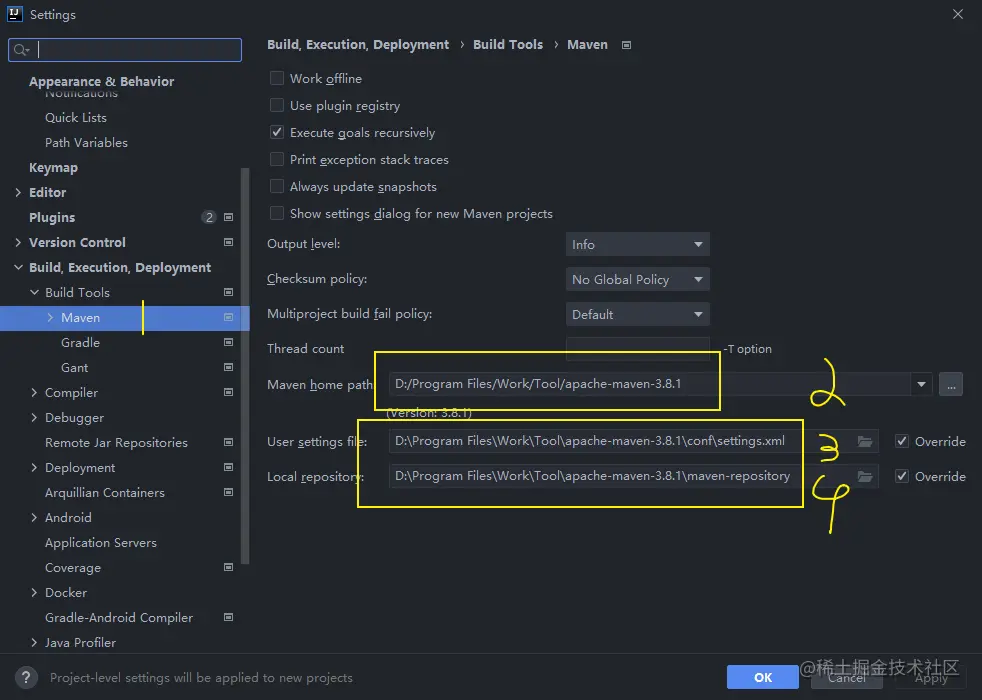
Task: Expand the Android node
Action: 34,518
